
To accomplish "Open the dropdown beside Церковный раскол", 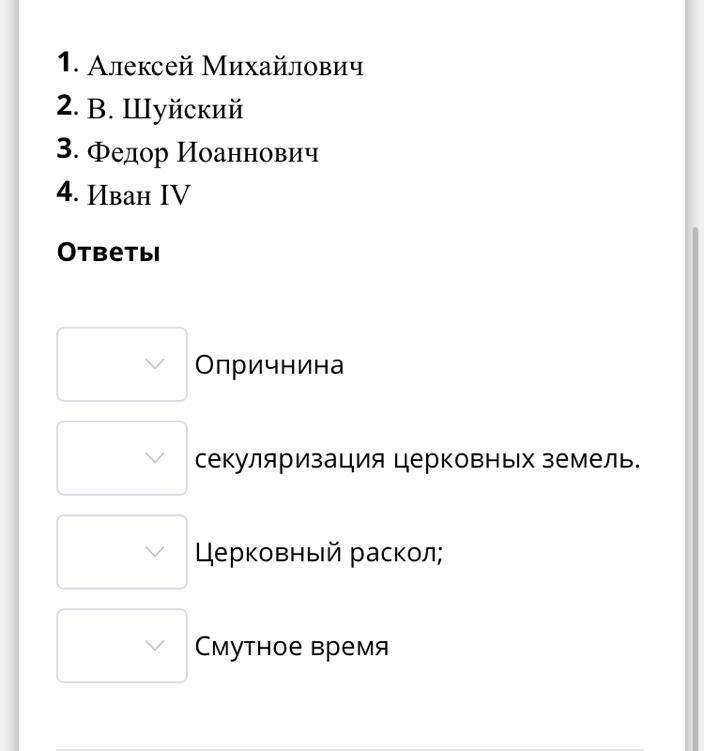I will (x=121, y=552).
